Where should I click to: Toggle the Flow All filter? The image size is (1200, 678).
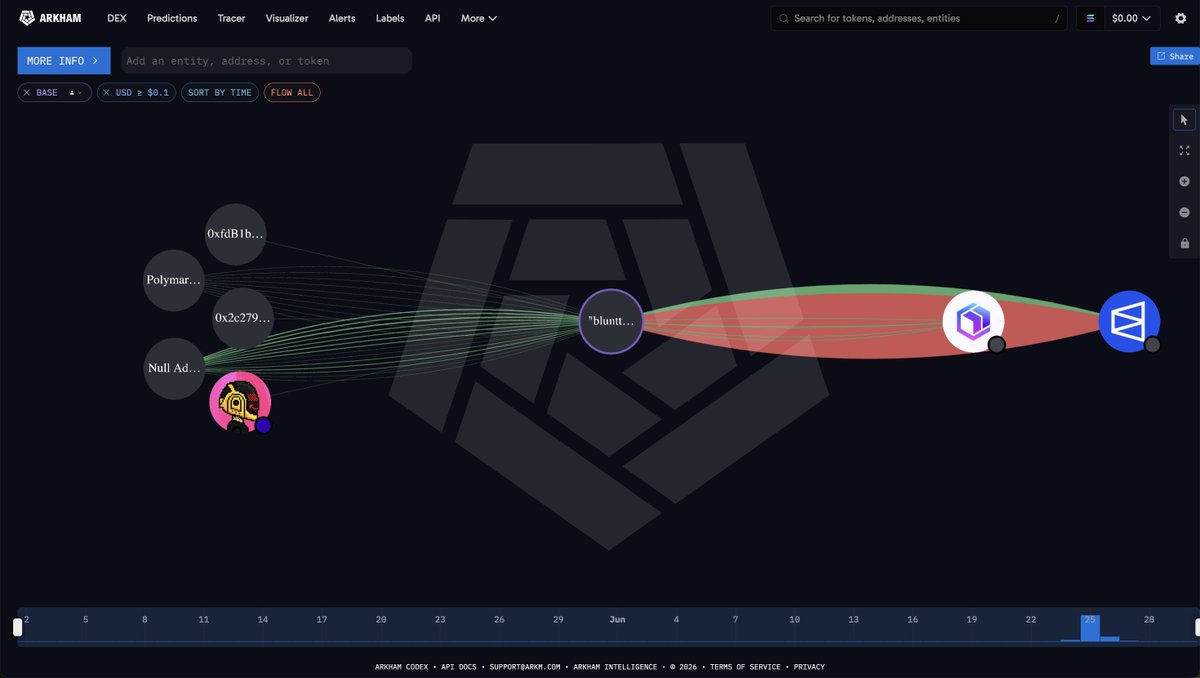[x=292, y=92]
